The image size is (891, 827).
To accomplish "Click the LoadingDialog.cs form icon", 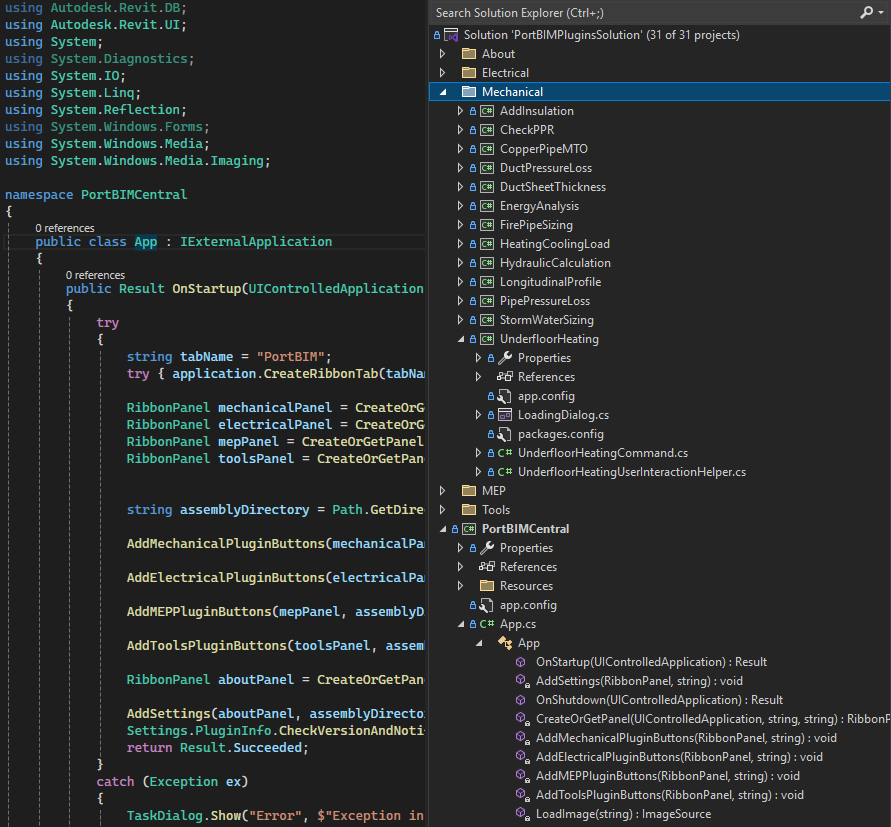I will (505, 415).
